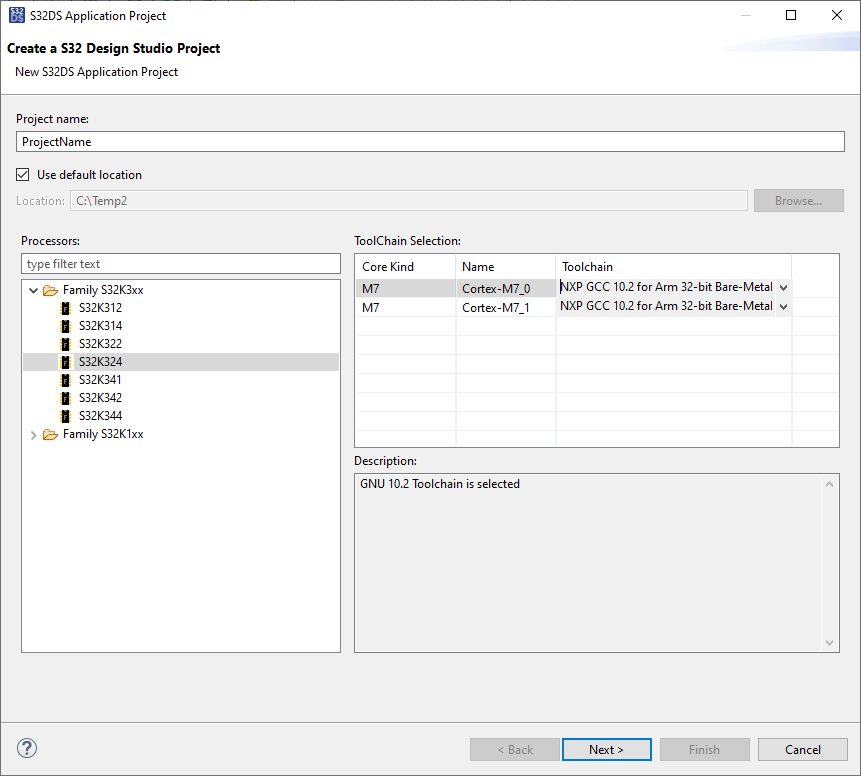Select Family S32K1xx label
This screenshot has height=776, width=861.
(103, 434)
